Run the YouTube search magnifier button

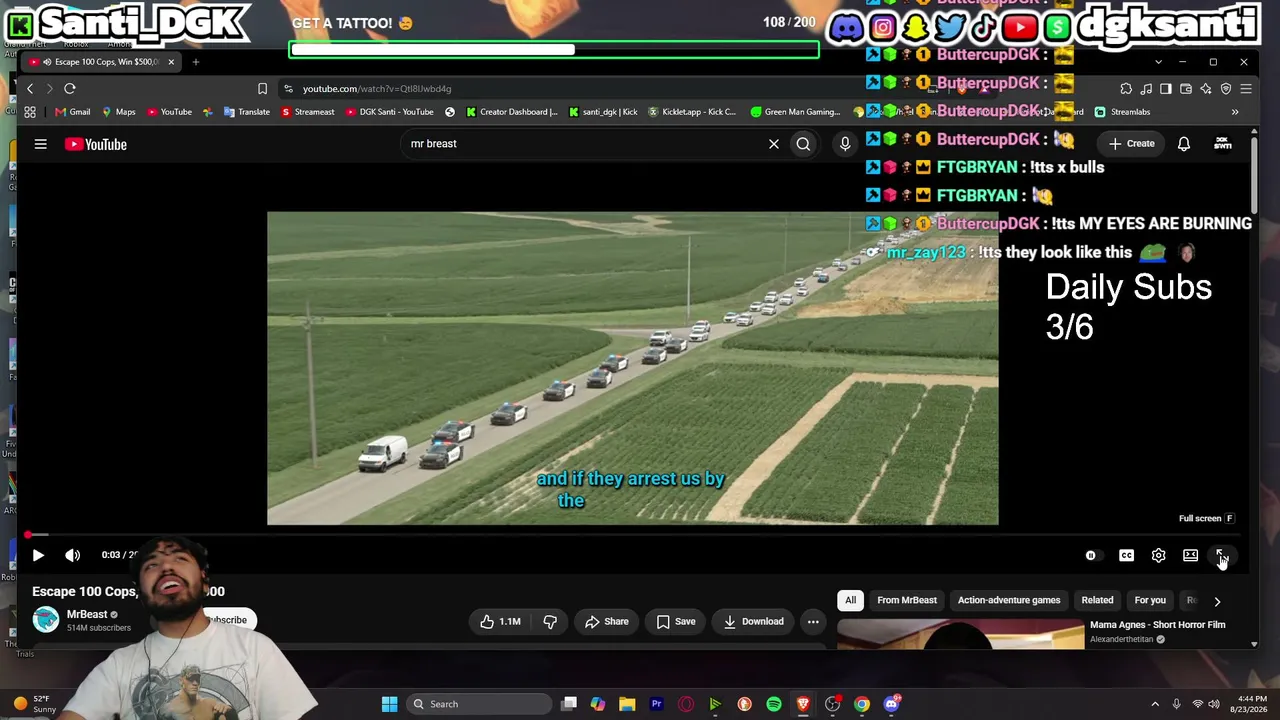pos(803,144)
